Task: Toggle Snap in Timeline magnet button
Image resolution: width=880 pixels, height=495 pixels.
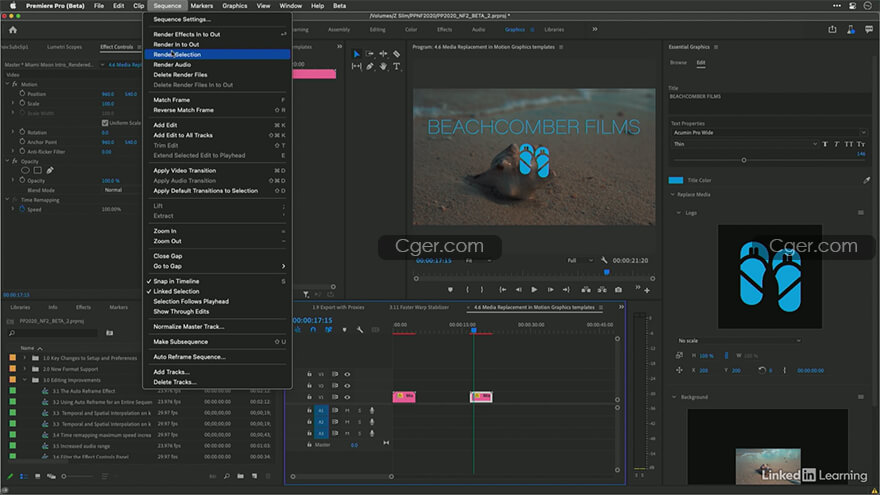Action: click(313, 330)
